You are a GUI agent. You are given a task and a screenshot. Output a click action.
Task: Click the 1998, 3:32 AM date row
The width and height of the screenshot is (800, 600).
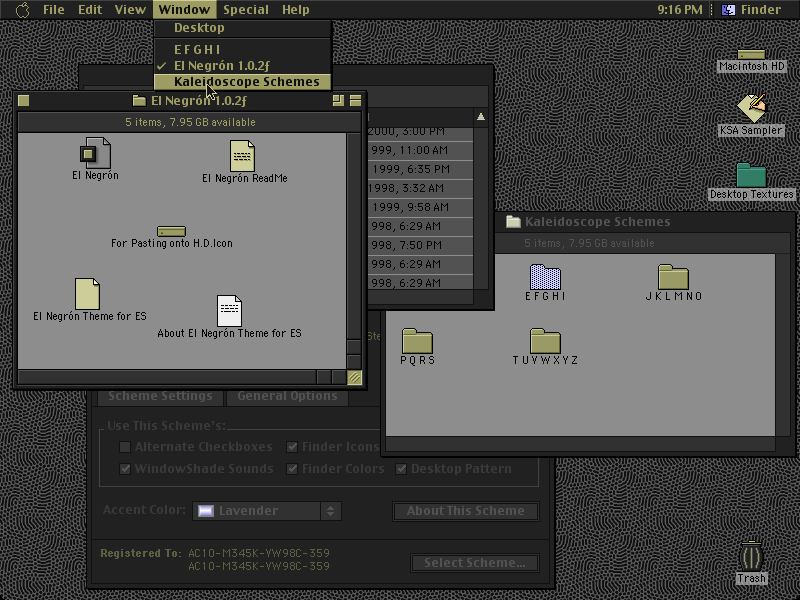(420, 188)
